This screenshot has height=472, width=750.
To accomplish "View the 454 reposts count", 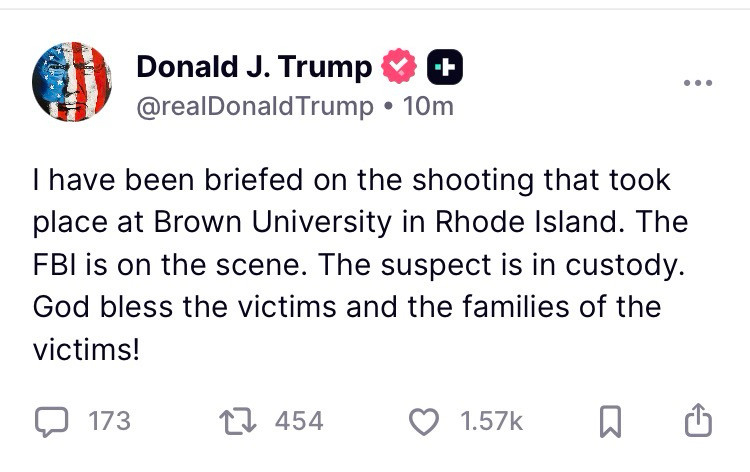I will point(299,421).
